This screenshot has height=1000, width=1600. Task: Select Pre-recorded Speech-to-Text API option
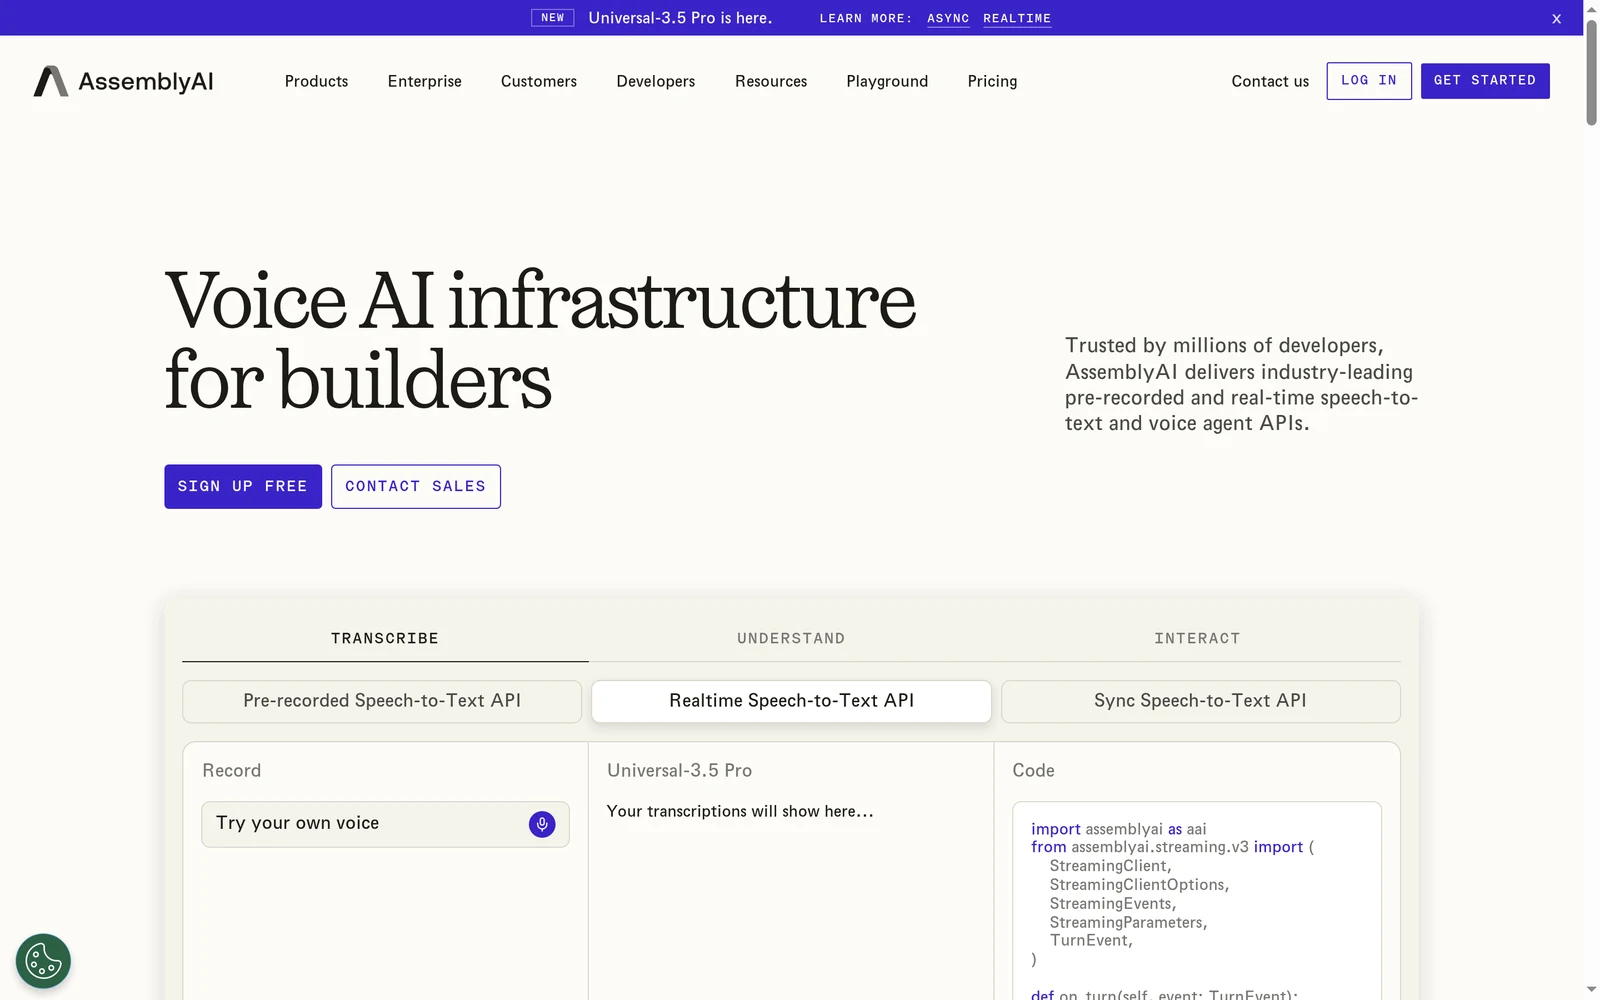pos(382,701)
